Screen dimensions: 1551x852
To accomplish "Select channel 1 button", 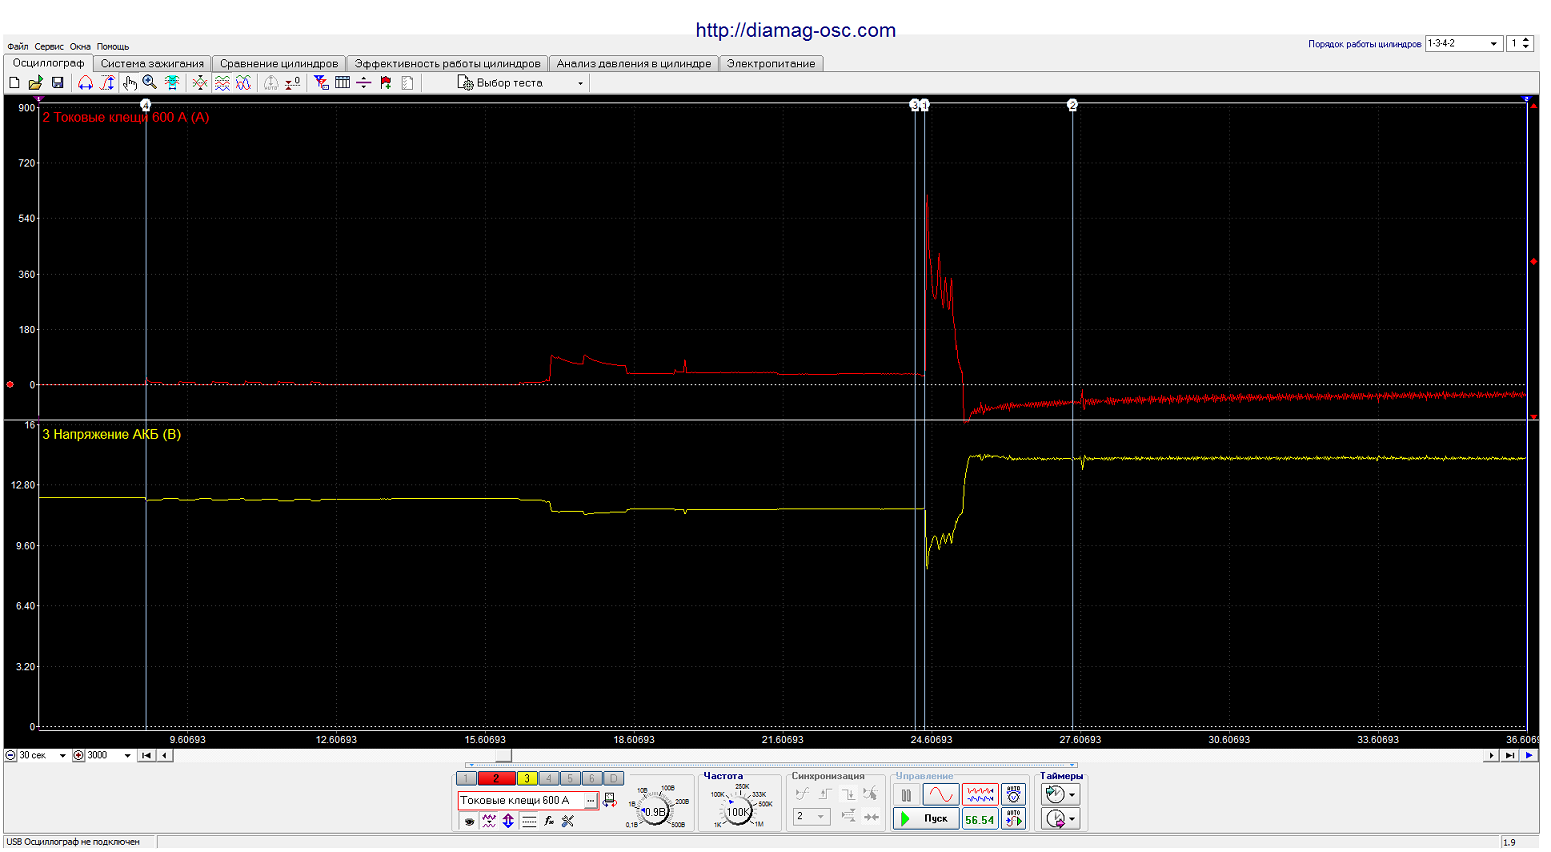I will (x=466, y=778).
